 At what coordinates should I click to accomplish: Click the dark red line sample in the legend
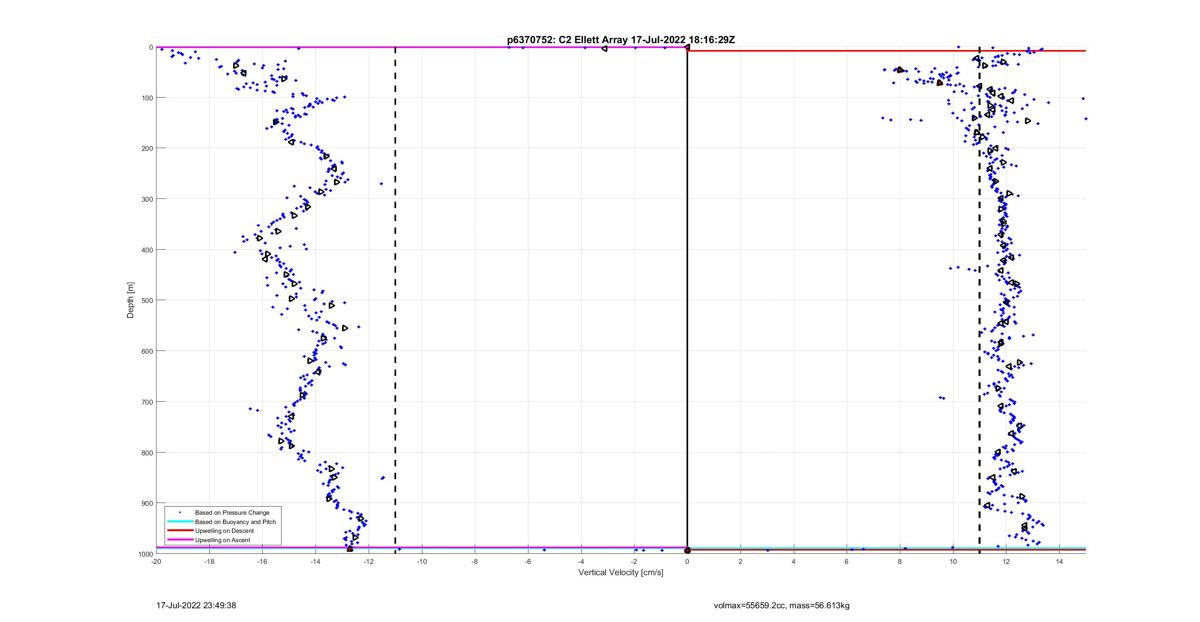coord(180,530)
